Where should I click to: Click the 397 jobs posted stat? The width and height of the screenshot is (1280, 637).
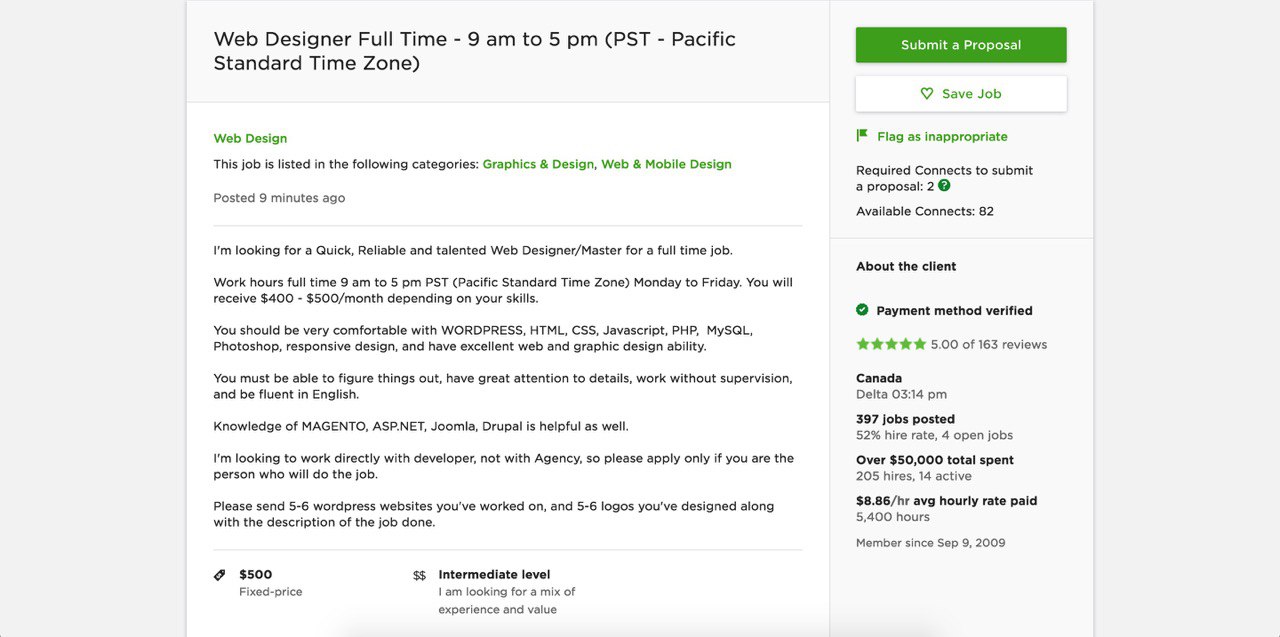pos(905,419)
